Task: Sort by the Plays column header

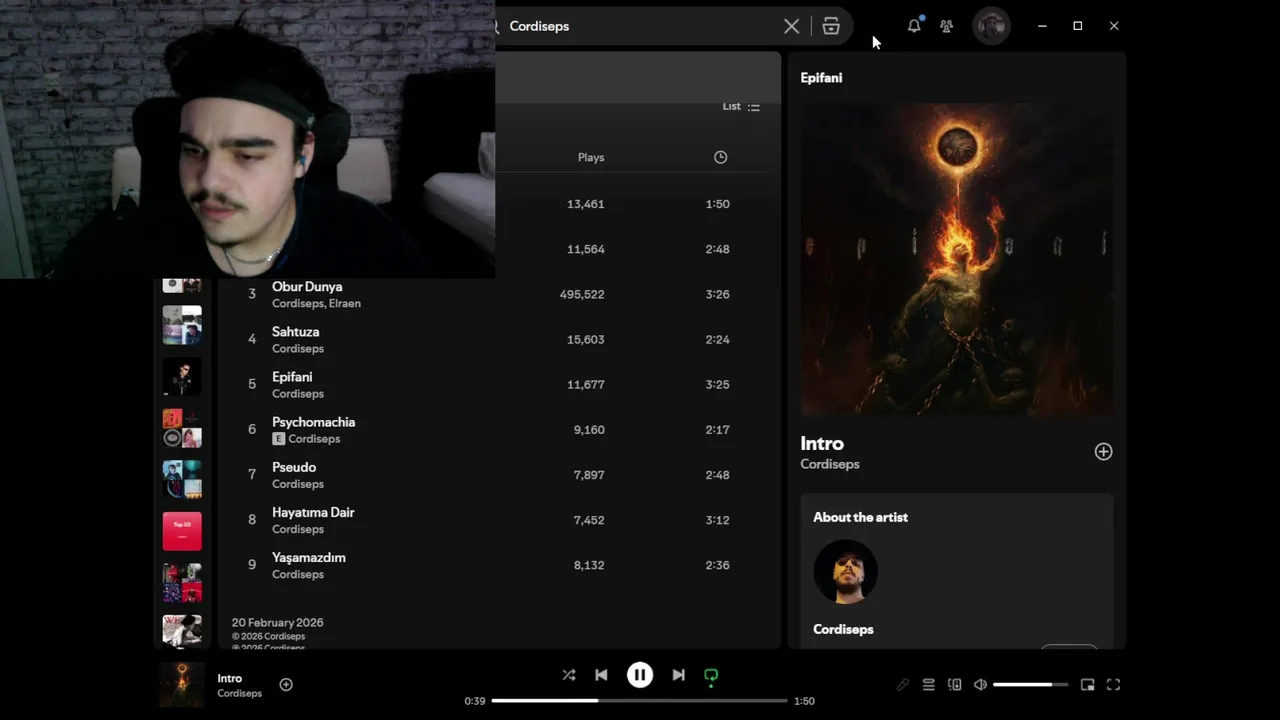Action: 591,157
